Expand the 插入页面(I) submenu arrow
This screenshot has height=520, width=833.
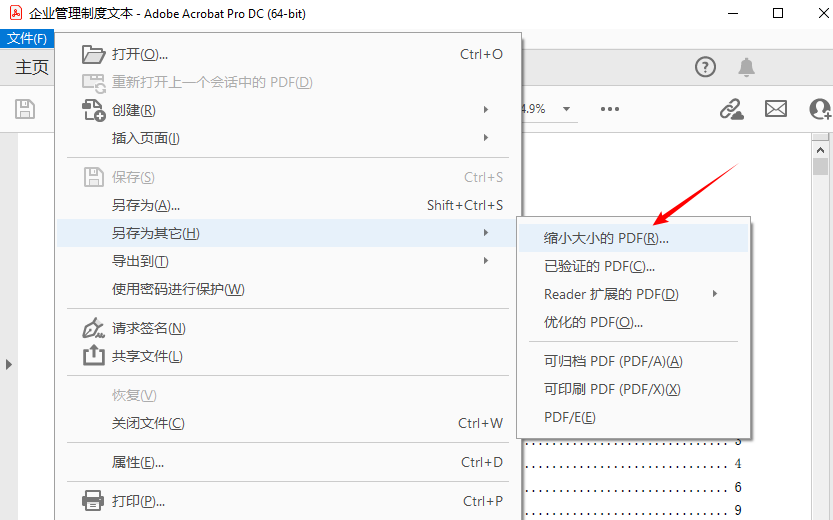pos(486,138)
